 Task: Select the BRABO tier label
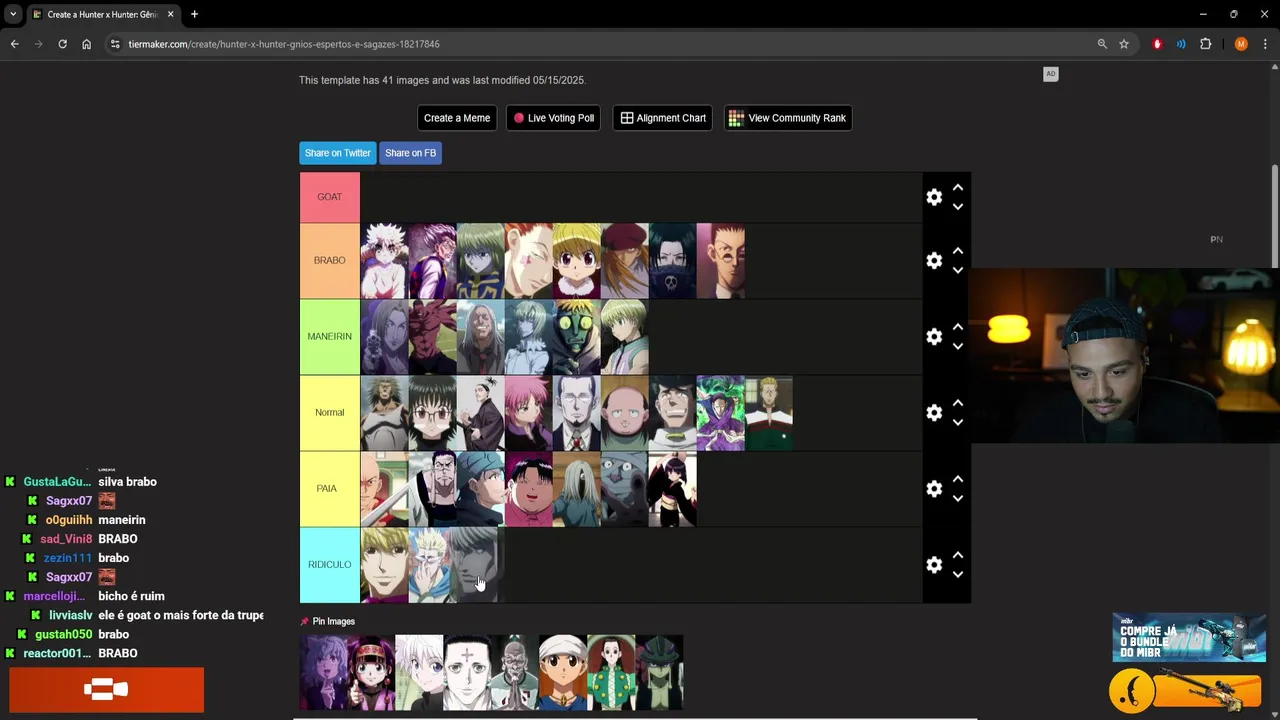pyautogui.click(x=330, y=261)
